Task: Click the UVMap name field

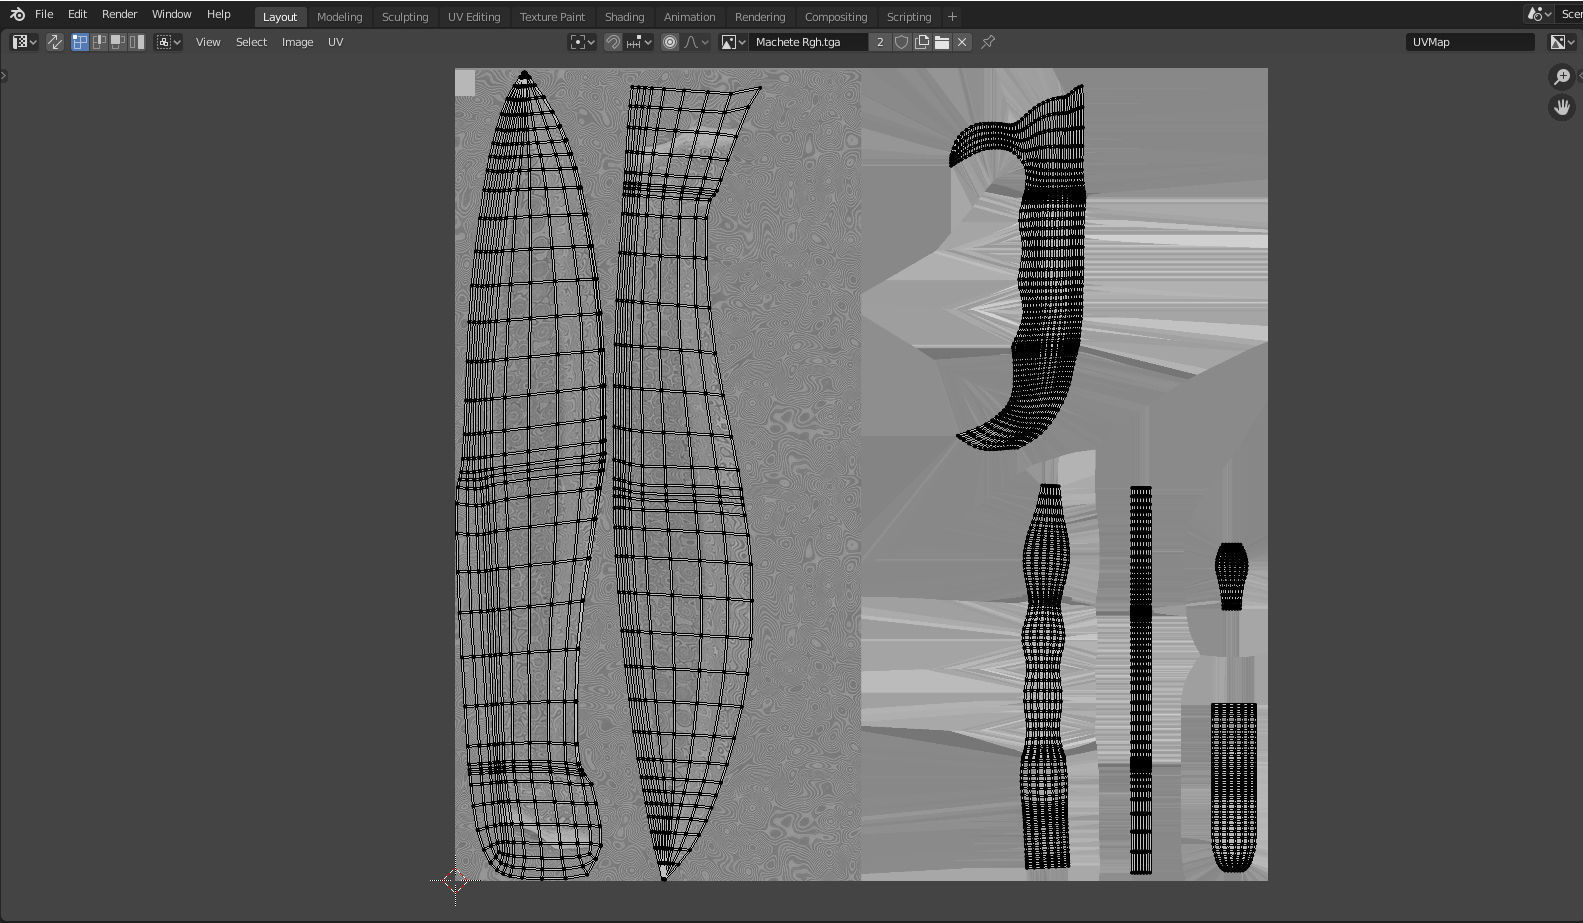Action: pos(1470,42)
